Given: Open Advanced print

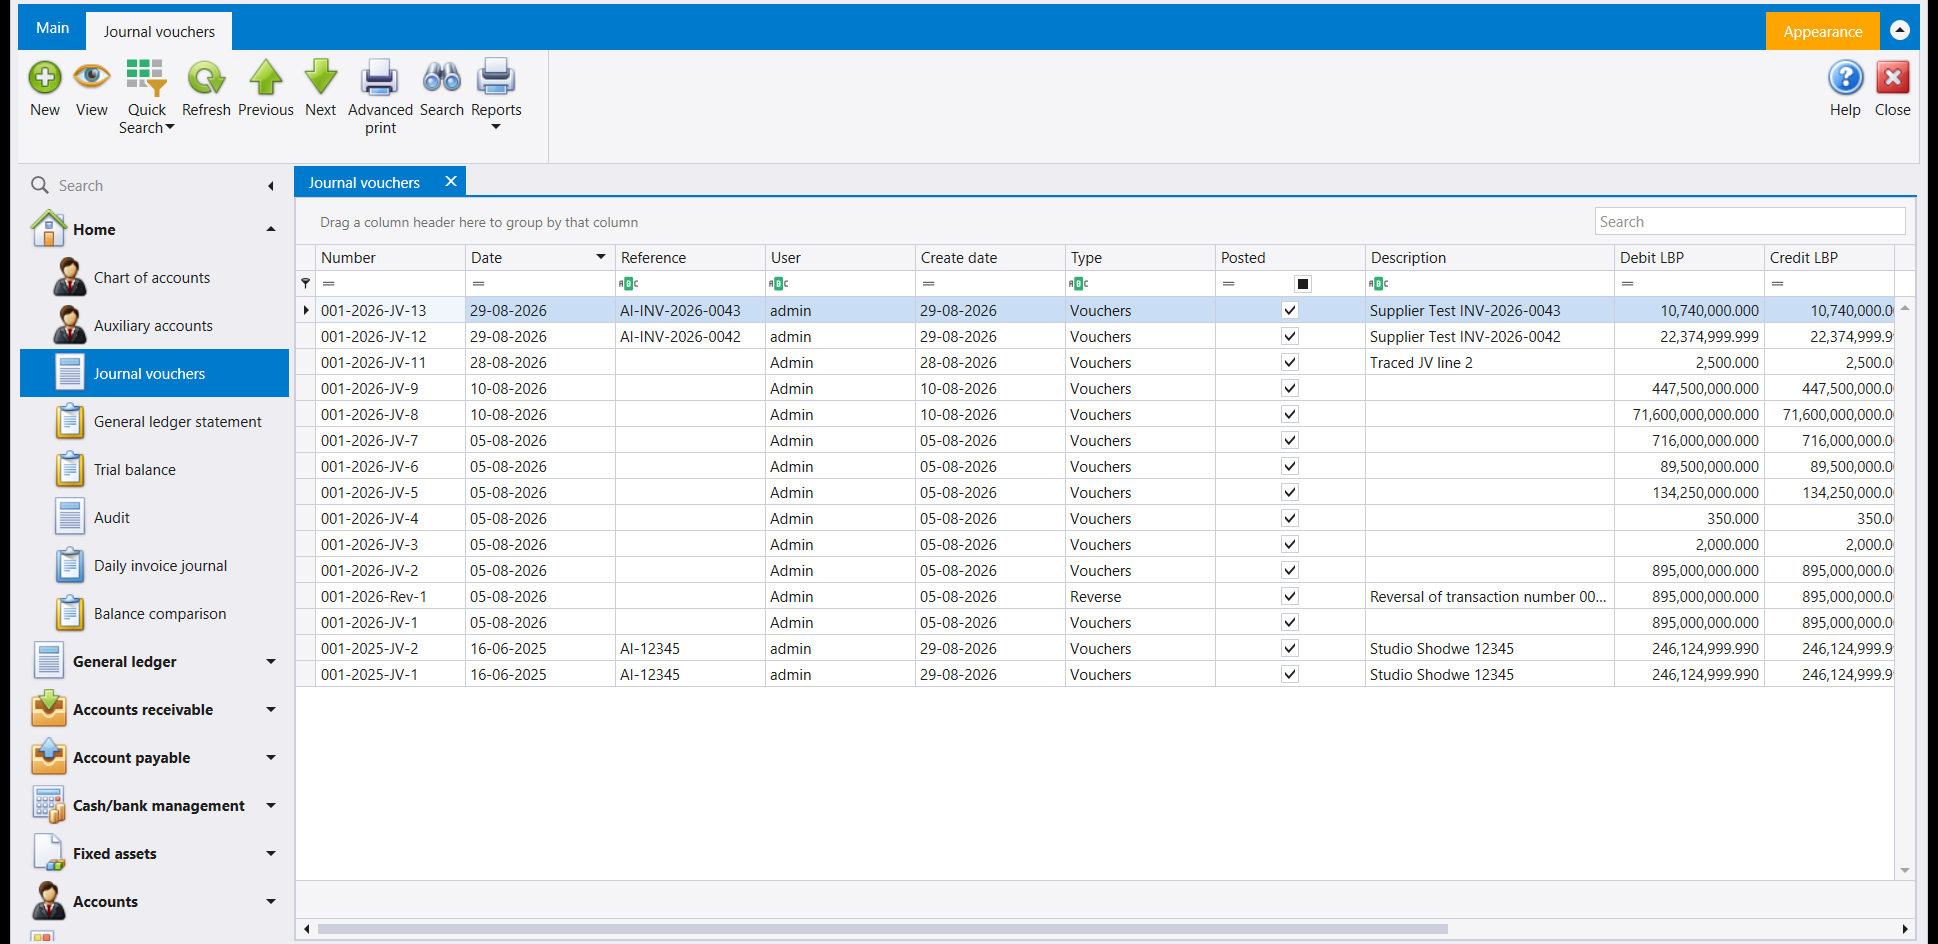Looking at the screenshot, I should point(380,77).
